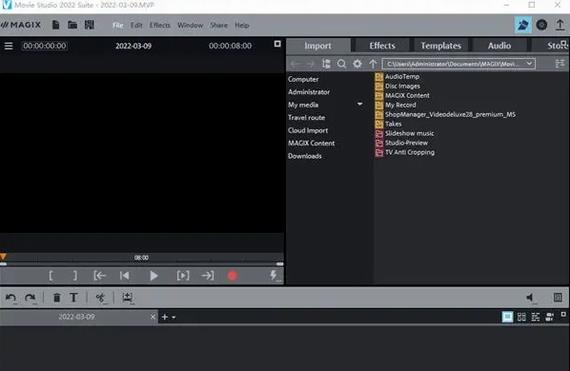Add a title with the T icon
The height and width of the screenshot is (371, 570).
[74, 298]
